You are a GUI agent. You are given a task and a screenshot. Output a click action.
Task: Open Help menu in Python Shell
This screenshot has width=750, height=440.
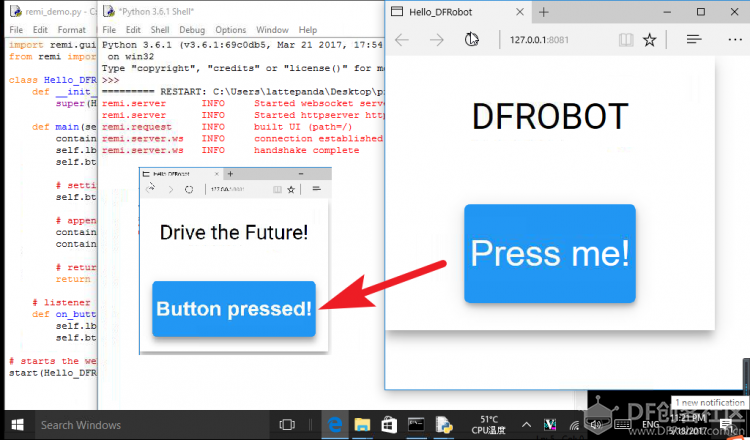(x=308, y=30)
